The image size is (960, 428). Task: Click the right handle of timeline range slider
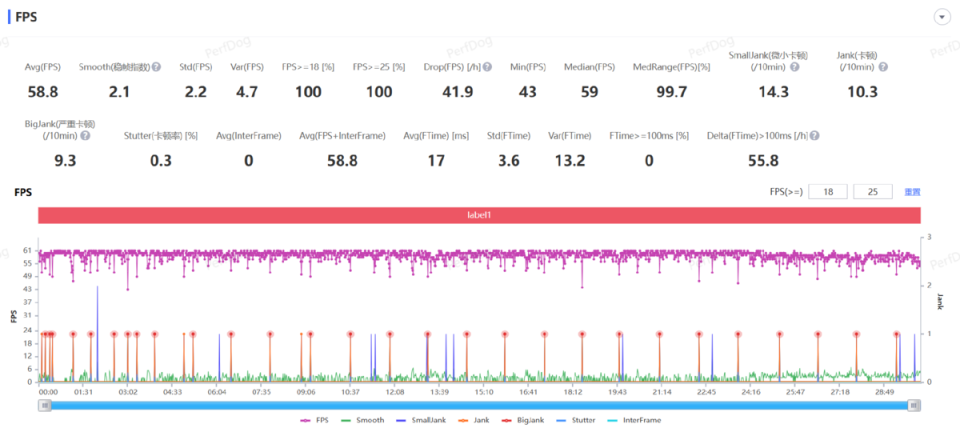pos(914,405)
